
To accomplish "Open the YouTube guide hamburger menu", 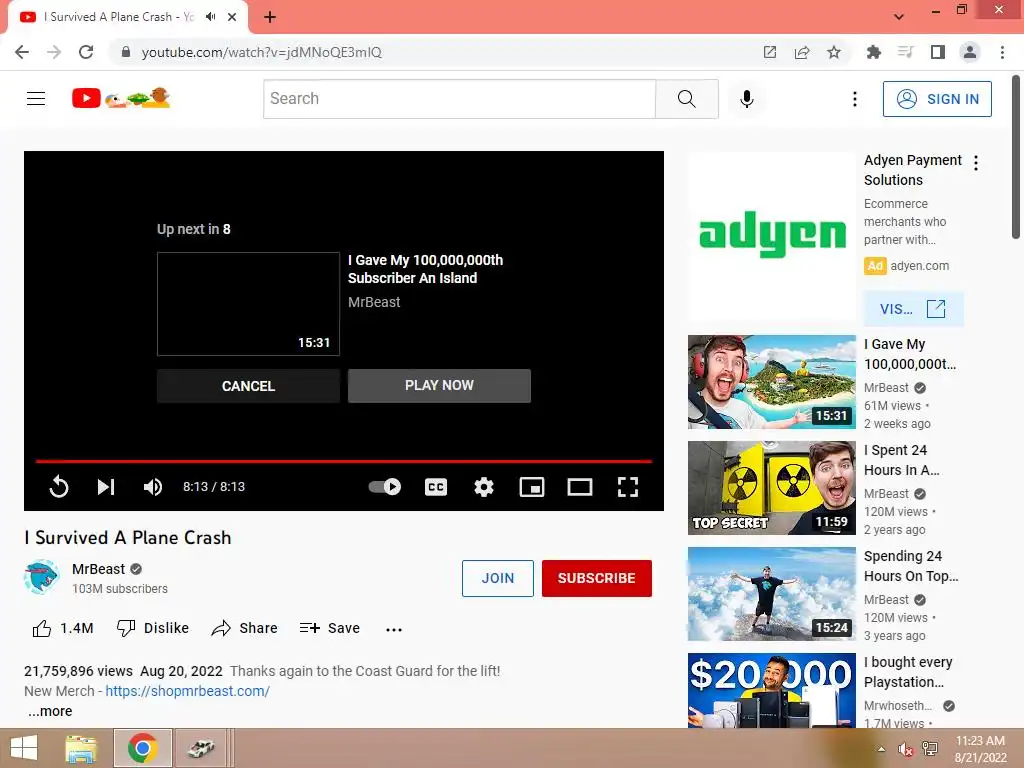I will pos(36,99).
